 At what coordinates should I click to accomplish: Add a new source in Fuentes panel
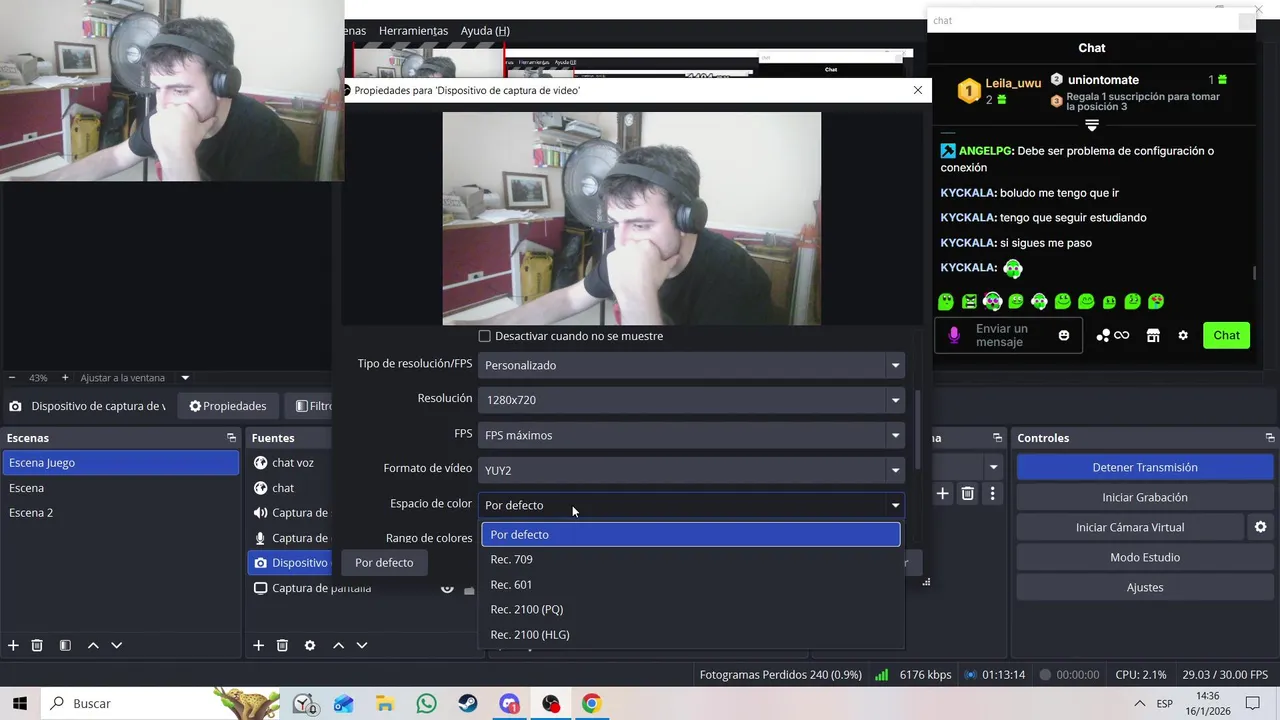(x=258, y=646)
